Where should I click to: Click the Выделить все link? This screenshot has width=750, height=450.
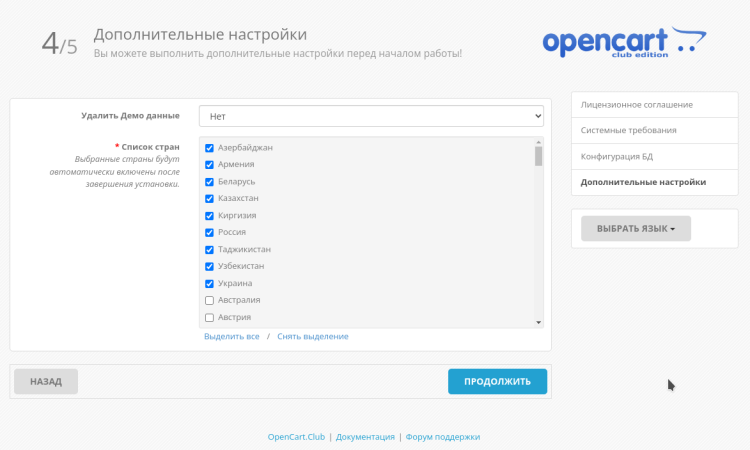pos(231,337)
